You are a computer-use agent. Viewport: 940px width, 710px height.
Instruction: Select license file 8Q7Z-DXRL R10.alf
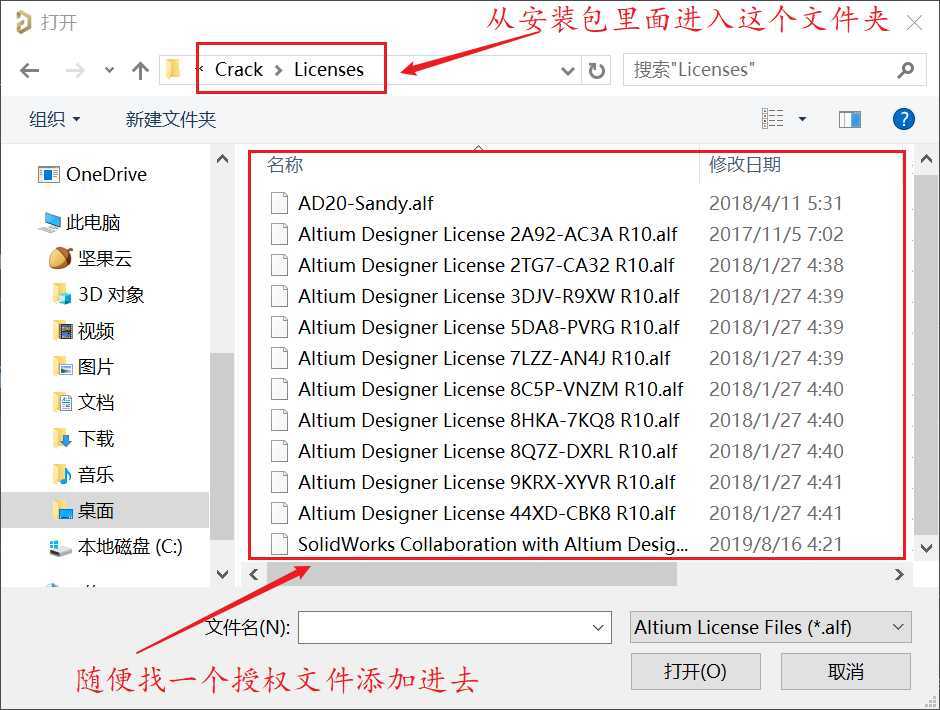pyautogui.click(x=487, y=452)
